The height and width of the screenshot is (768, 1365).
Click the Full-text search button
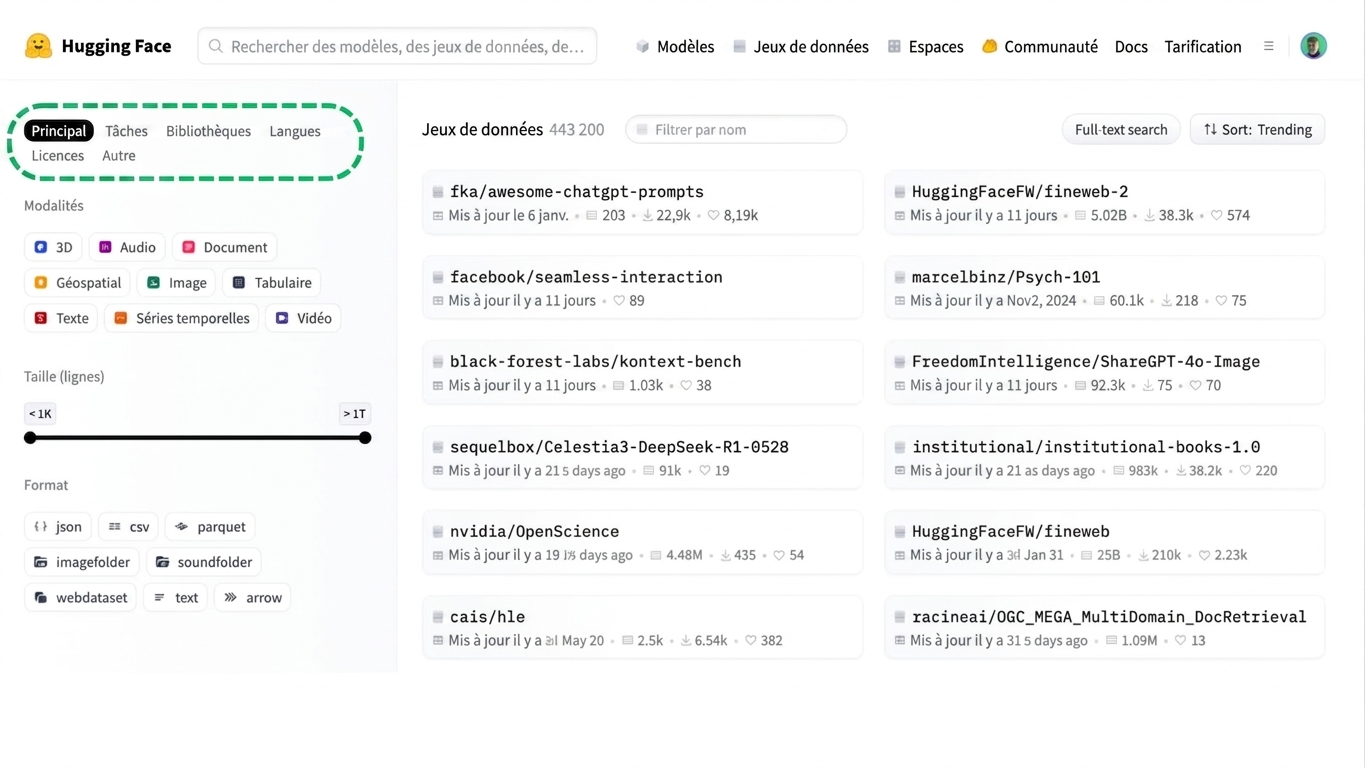coord(1121,129)
